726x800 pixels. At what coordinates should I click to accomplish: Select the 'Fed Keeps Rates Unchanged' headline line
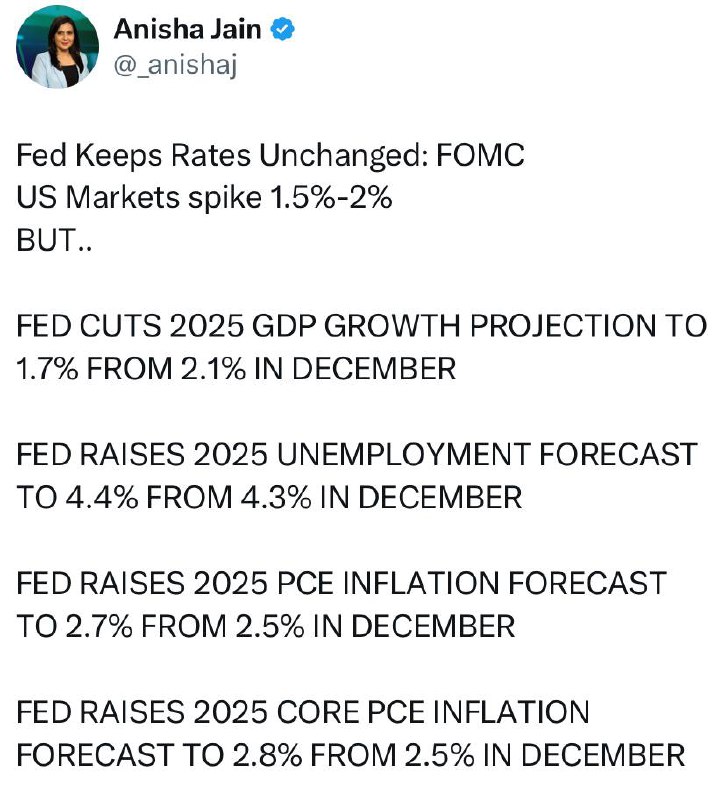pos(270,156)
